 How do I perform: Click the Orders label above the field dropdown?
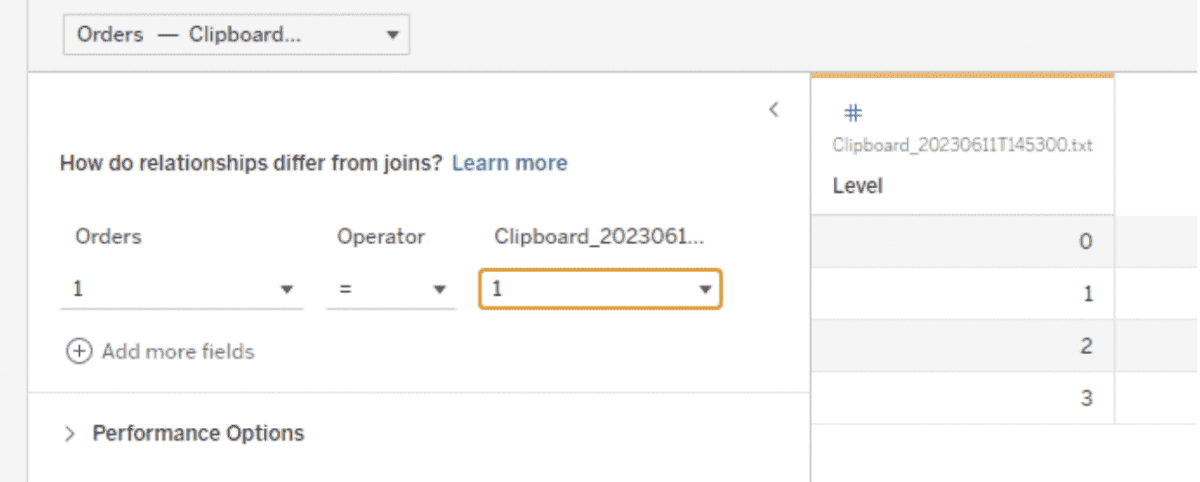(x=108, y=237)
